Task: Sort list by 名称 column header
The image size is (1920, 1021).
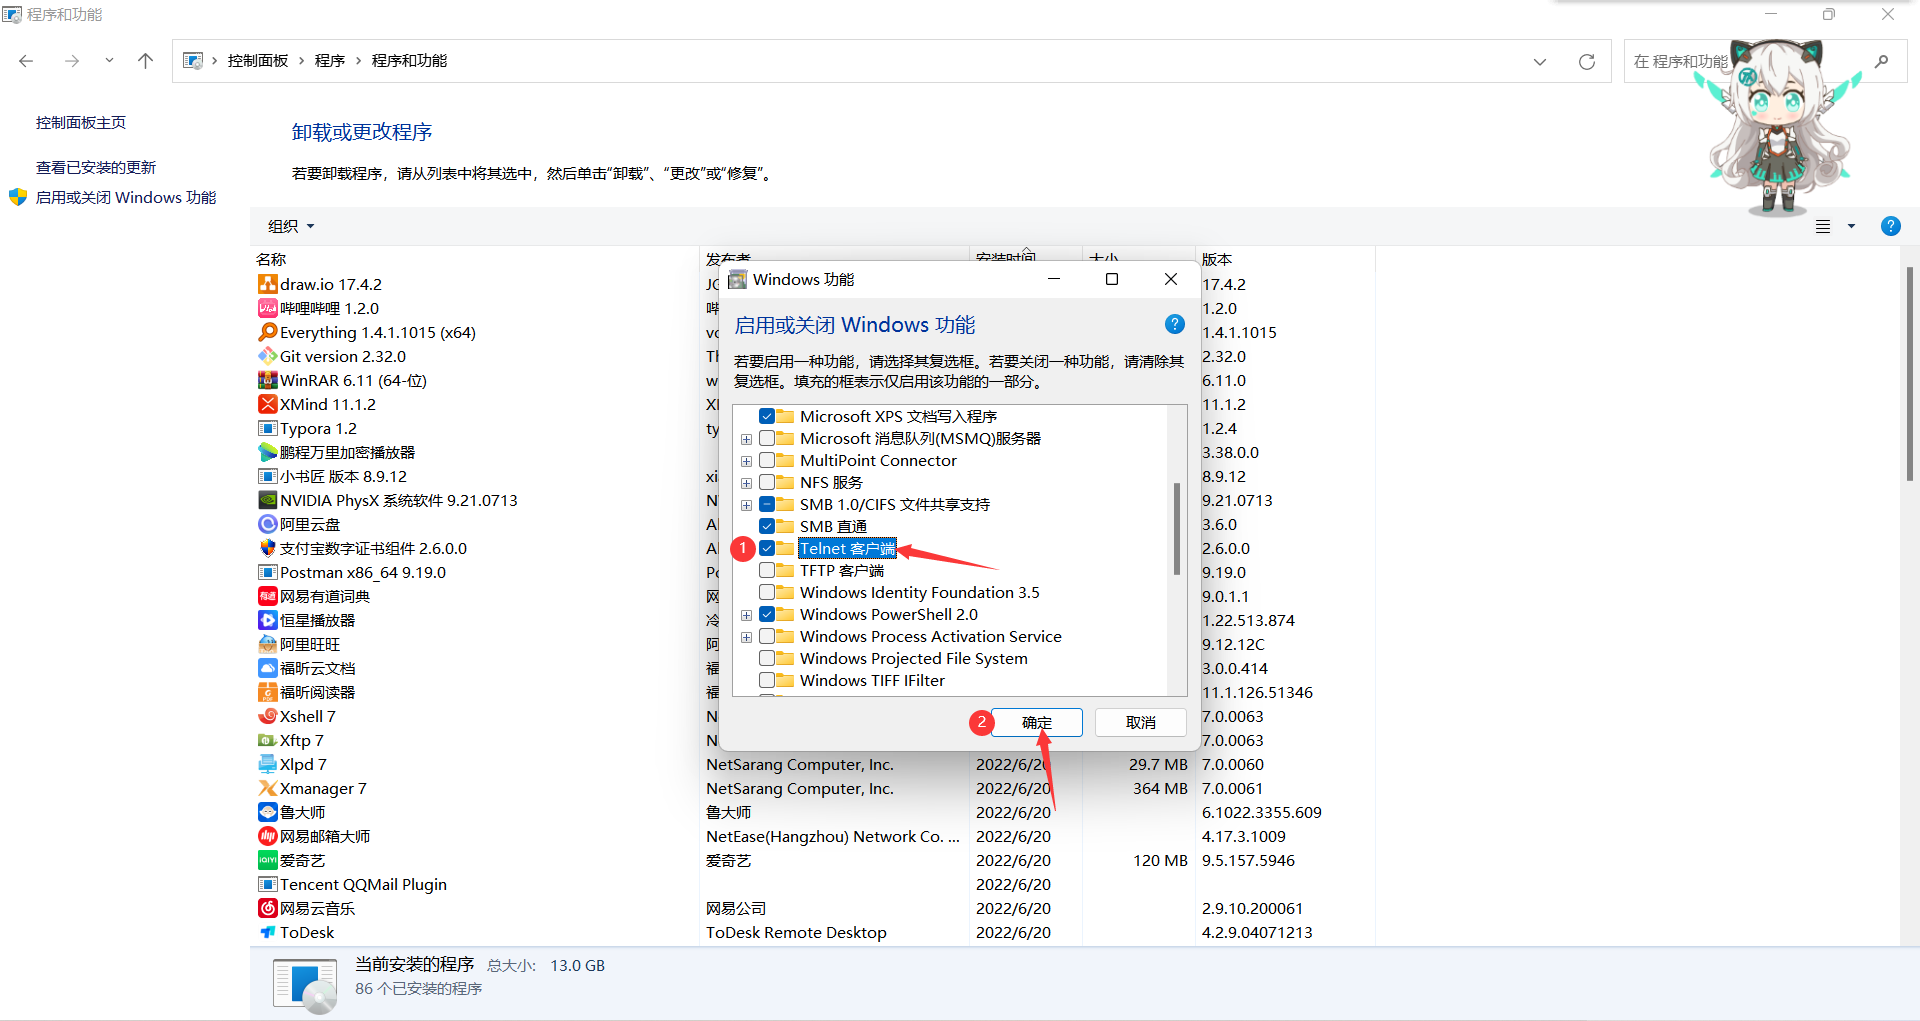Action: pos(271,259)
